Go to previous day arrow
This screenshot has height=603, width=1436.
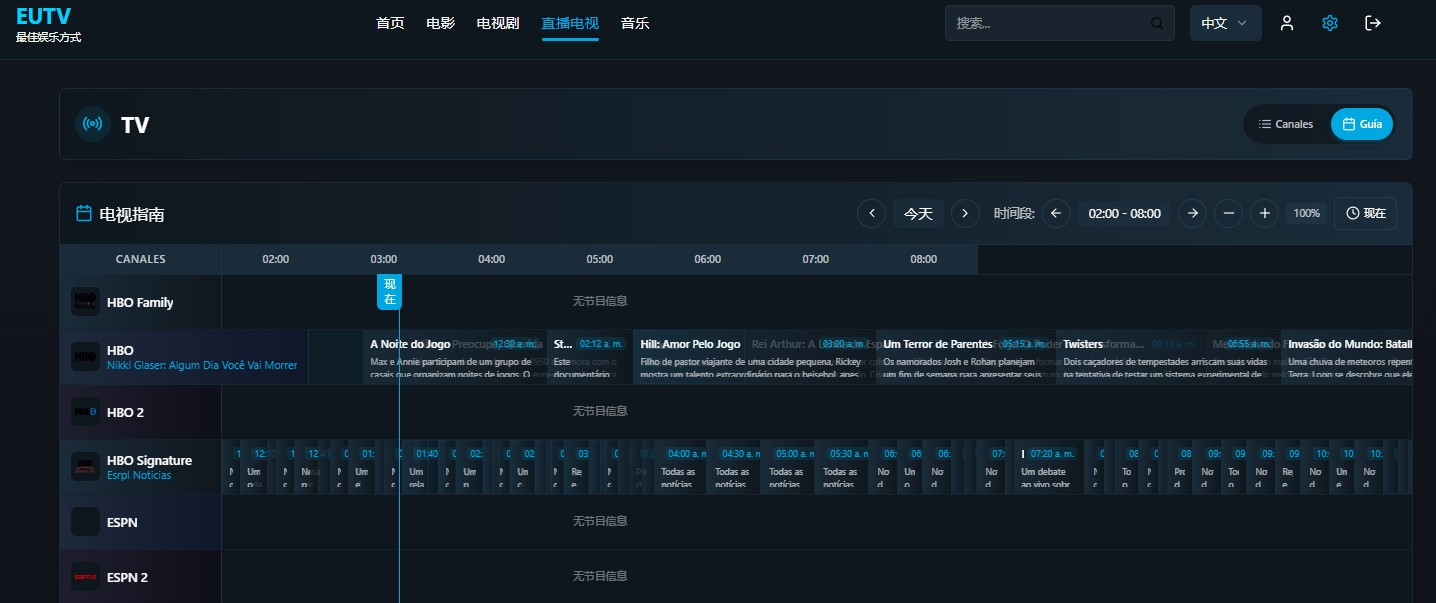tap(872, 213)
